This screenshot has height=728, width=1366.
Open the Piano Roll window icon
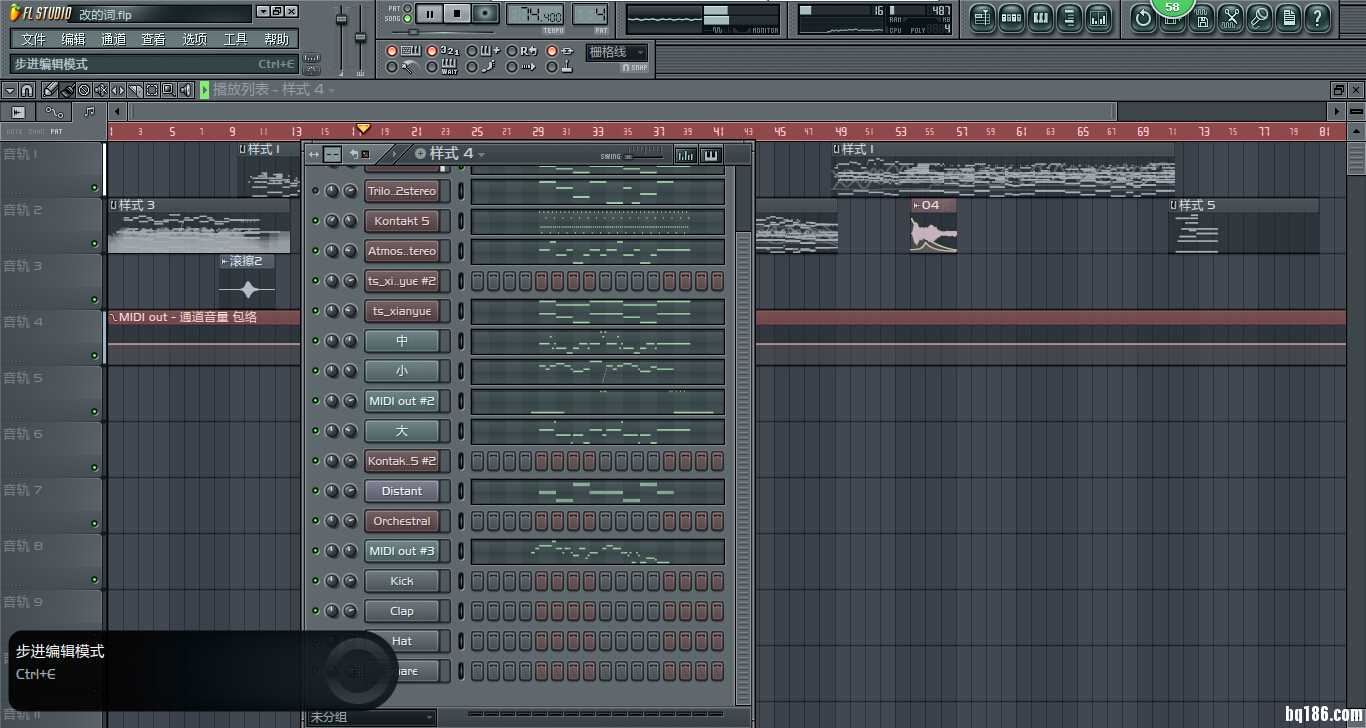click(x=1041, y=17)
